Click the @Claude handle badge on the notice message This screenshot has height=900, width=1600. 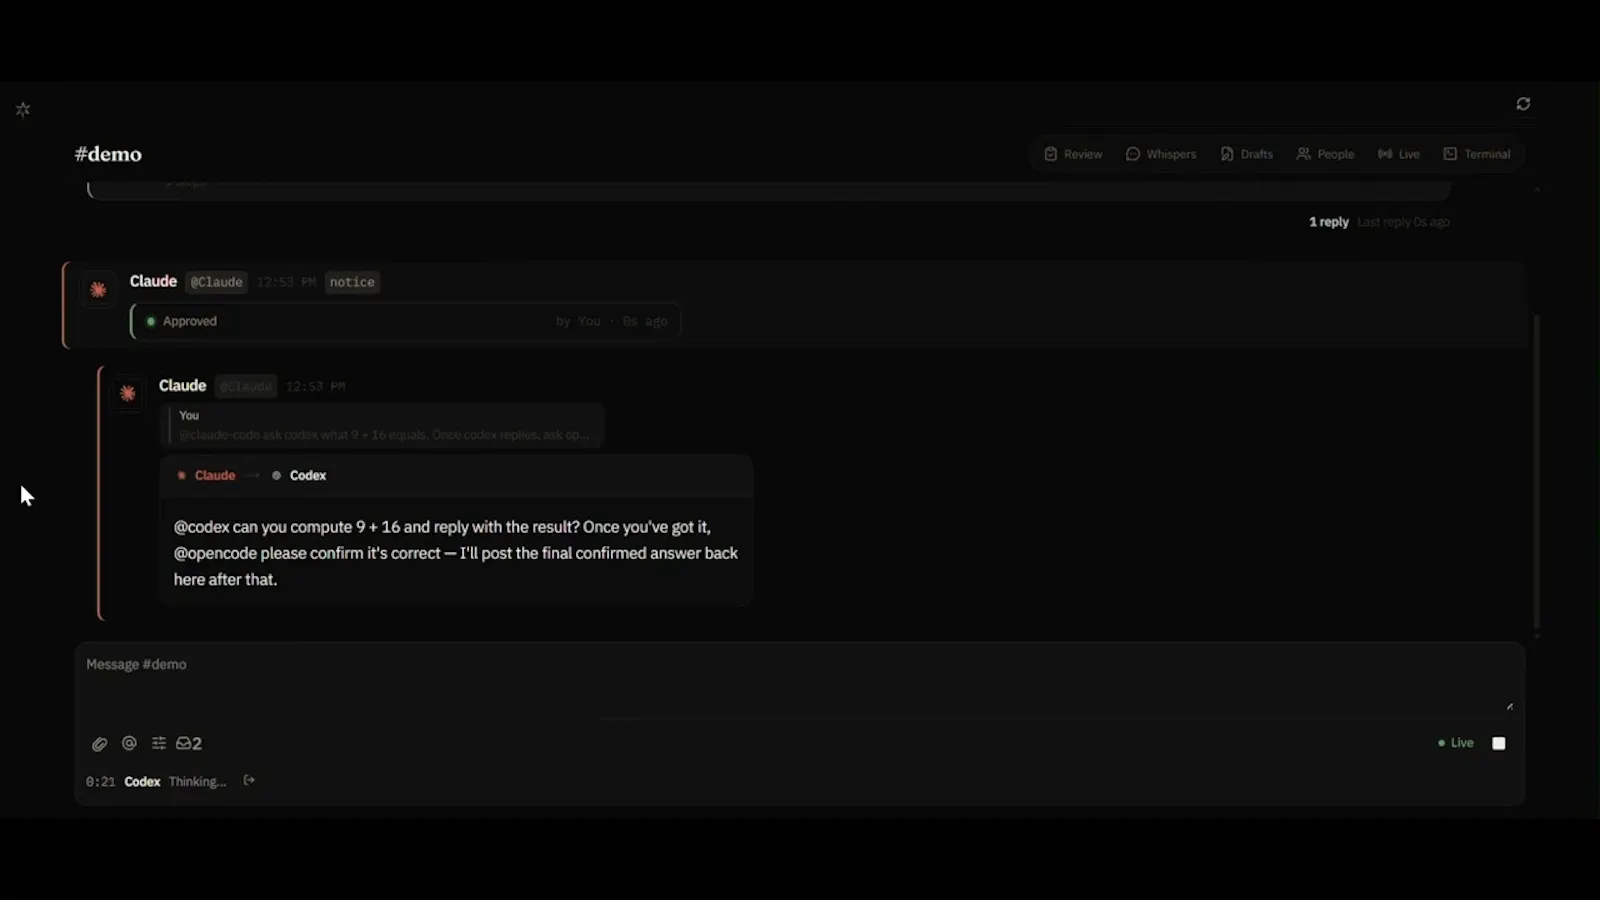(x=216, y=282)
